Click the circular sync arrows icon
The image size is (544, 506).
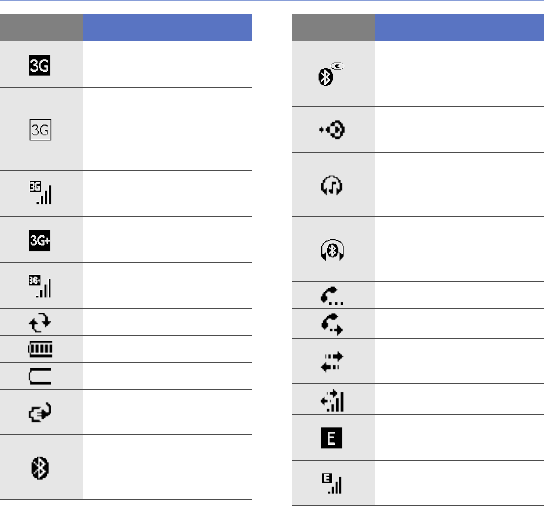40,322
